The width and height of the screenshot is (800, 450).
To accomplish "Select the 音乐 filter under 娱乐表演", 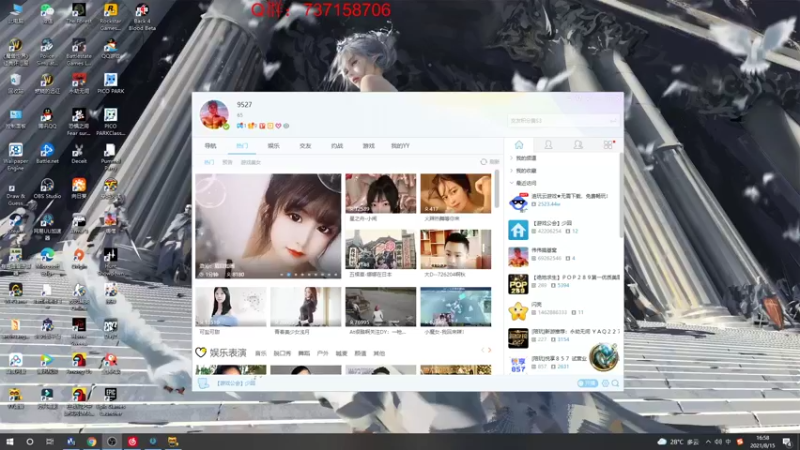I will [x=261, y=353].
